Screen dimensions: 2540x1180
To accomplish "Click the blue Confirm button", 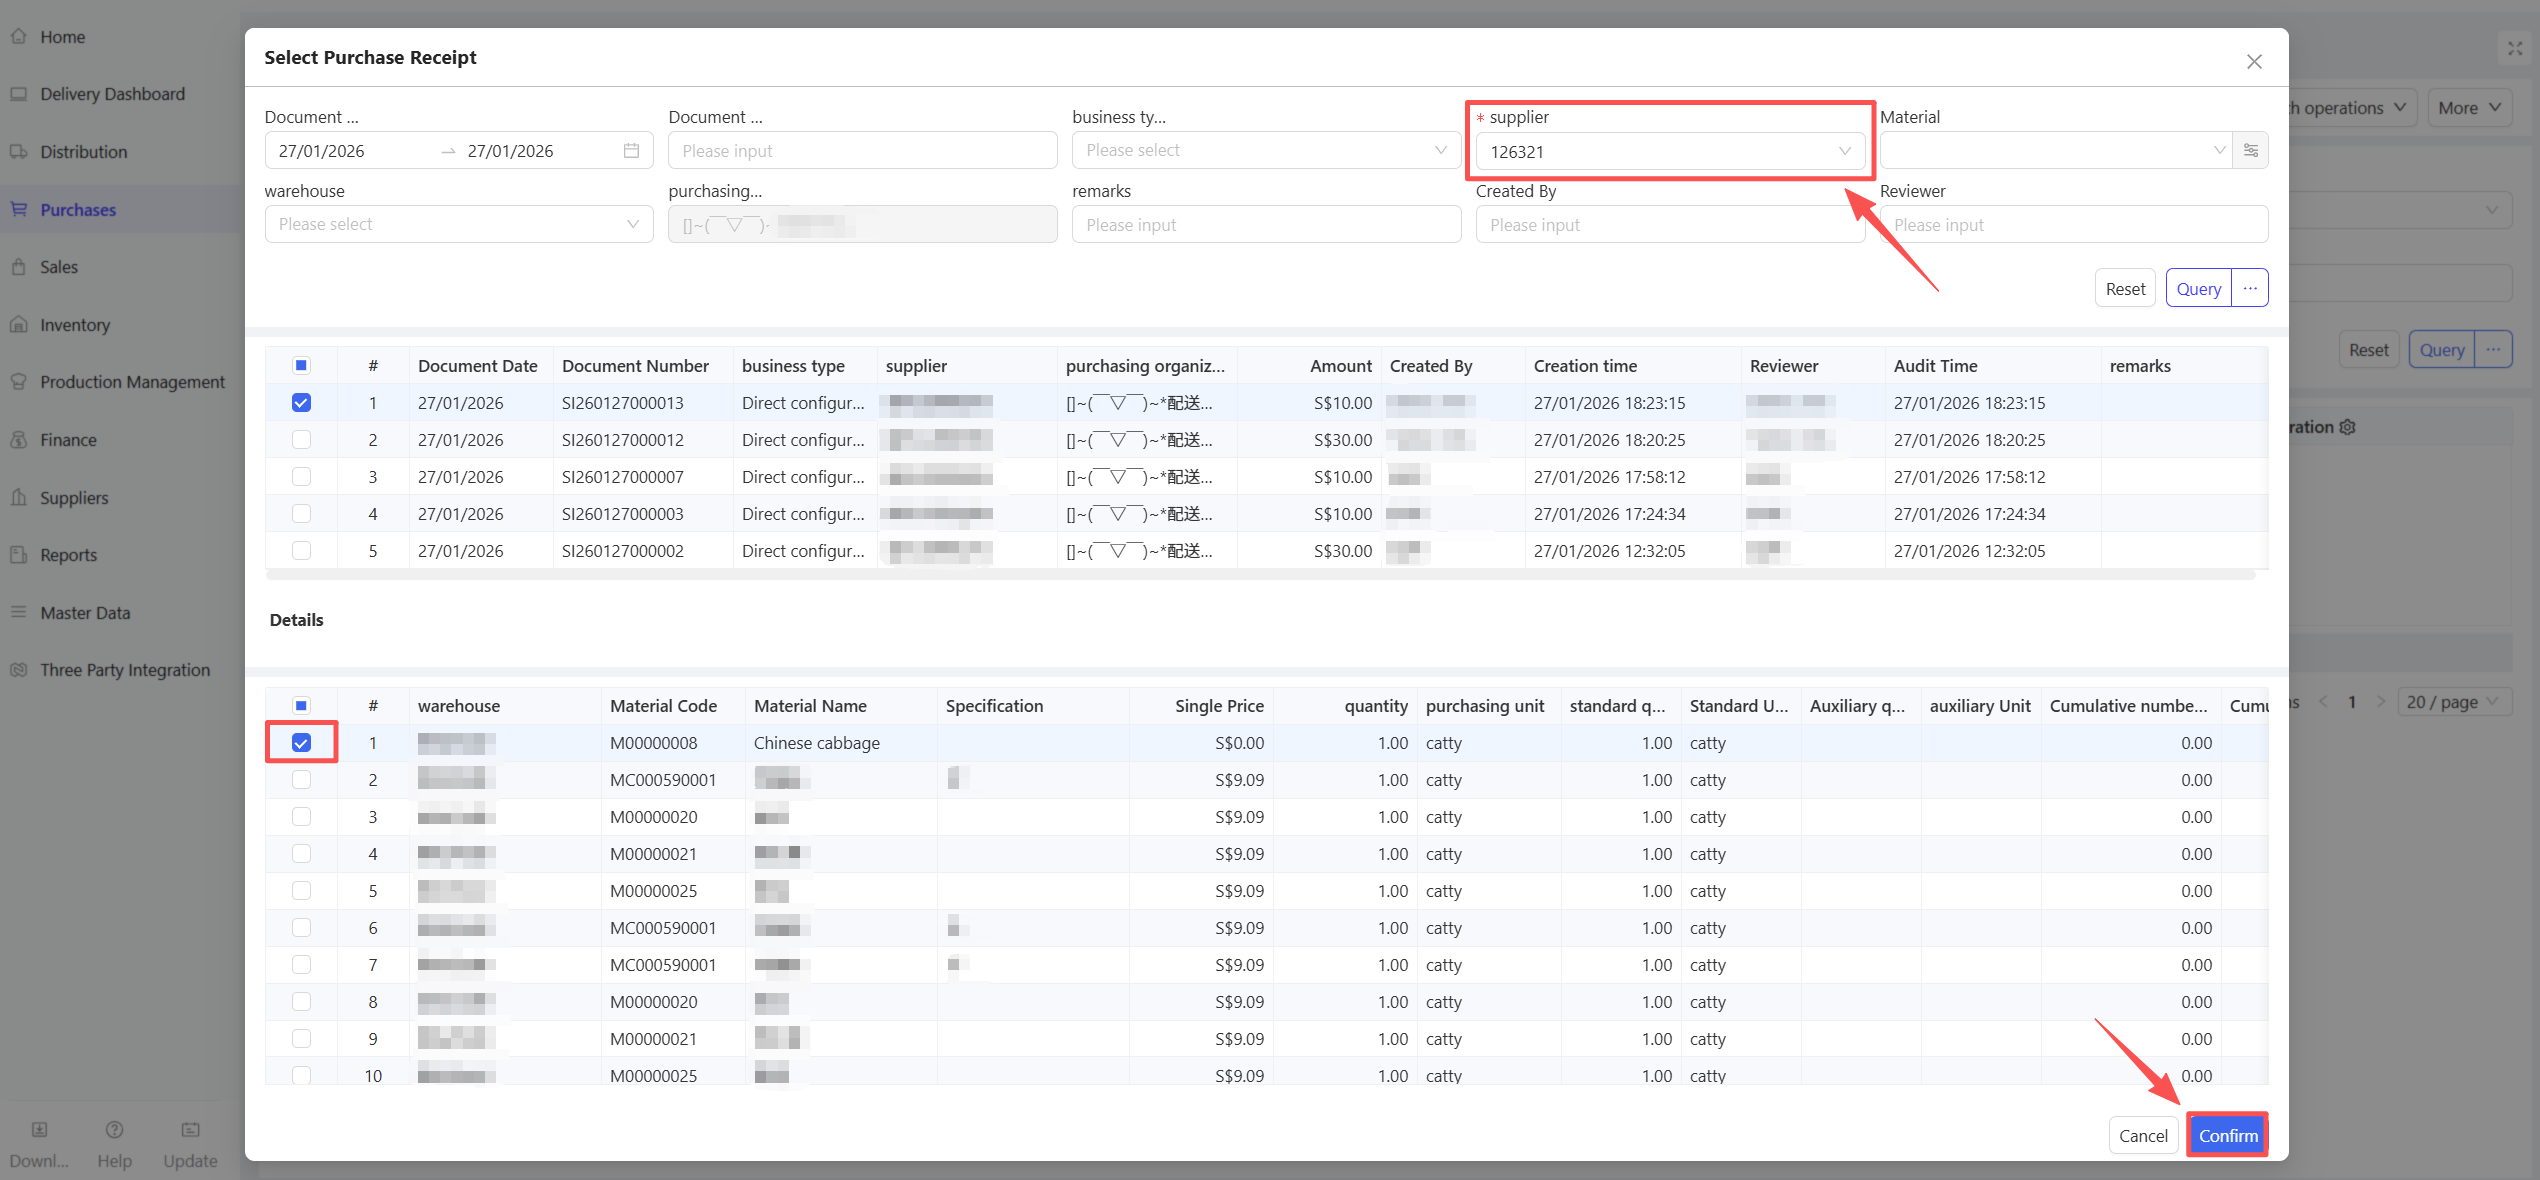I will 2227,1136.
